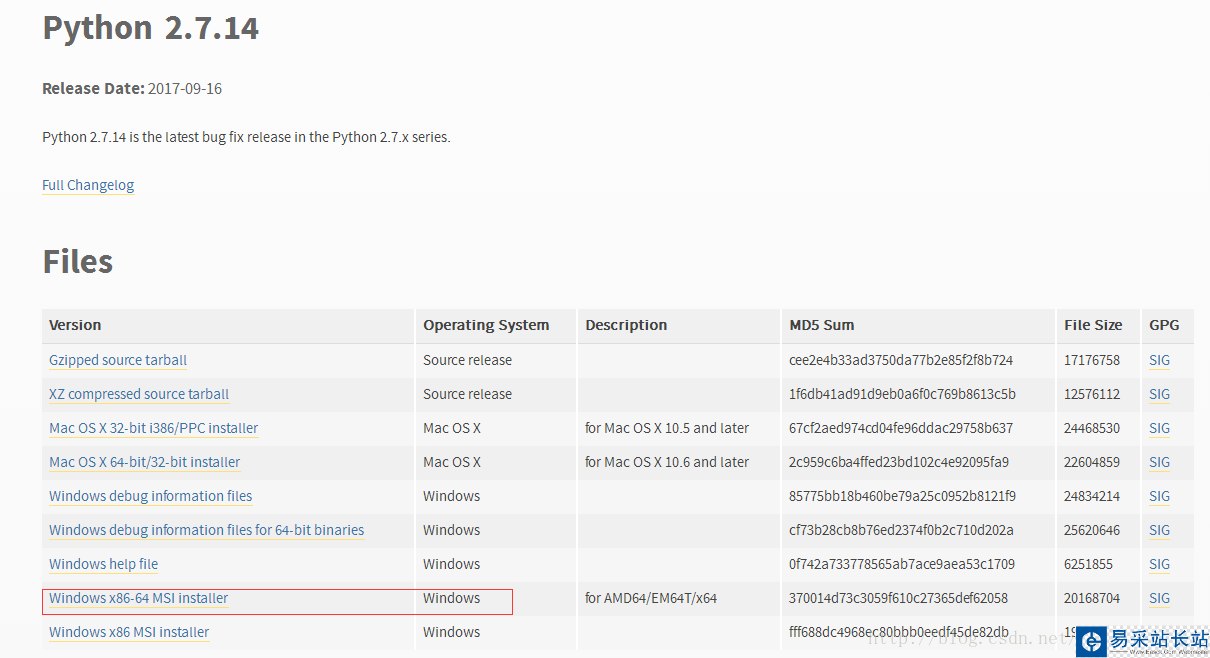Download the Windows help file
Viewport: 1210px width, 658px height.
tap(103, 564)
